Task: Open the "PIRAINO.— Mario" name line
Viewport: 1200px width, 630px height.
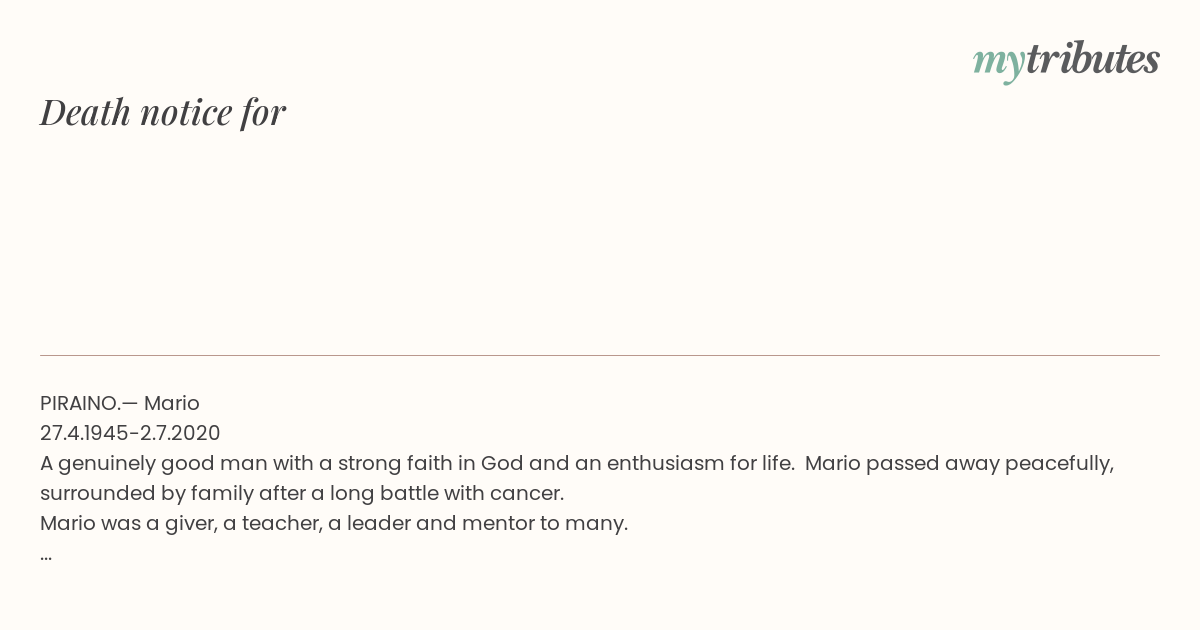Action: [120, 403]
